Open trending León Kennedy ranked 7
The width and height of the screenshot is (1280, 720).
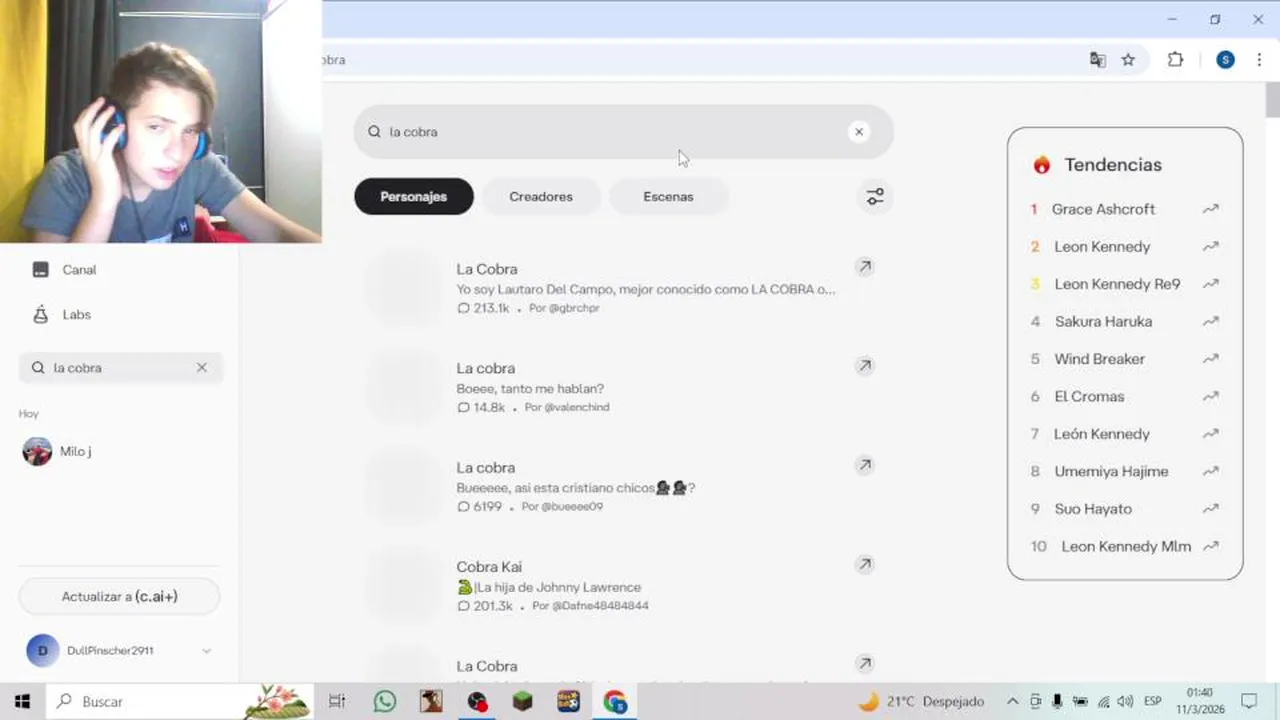point(1102,434)
